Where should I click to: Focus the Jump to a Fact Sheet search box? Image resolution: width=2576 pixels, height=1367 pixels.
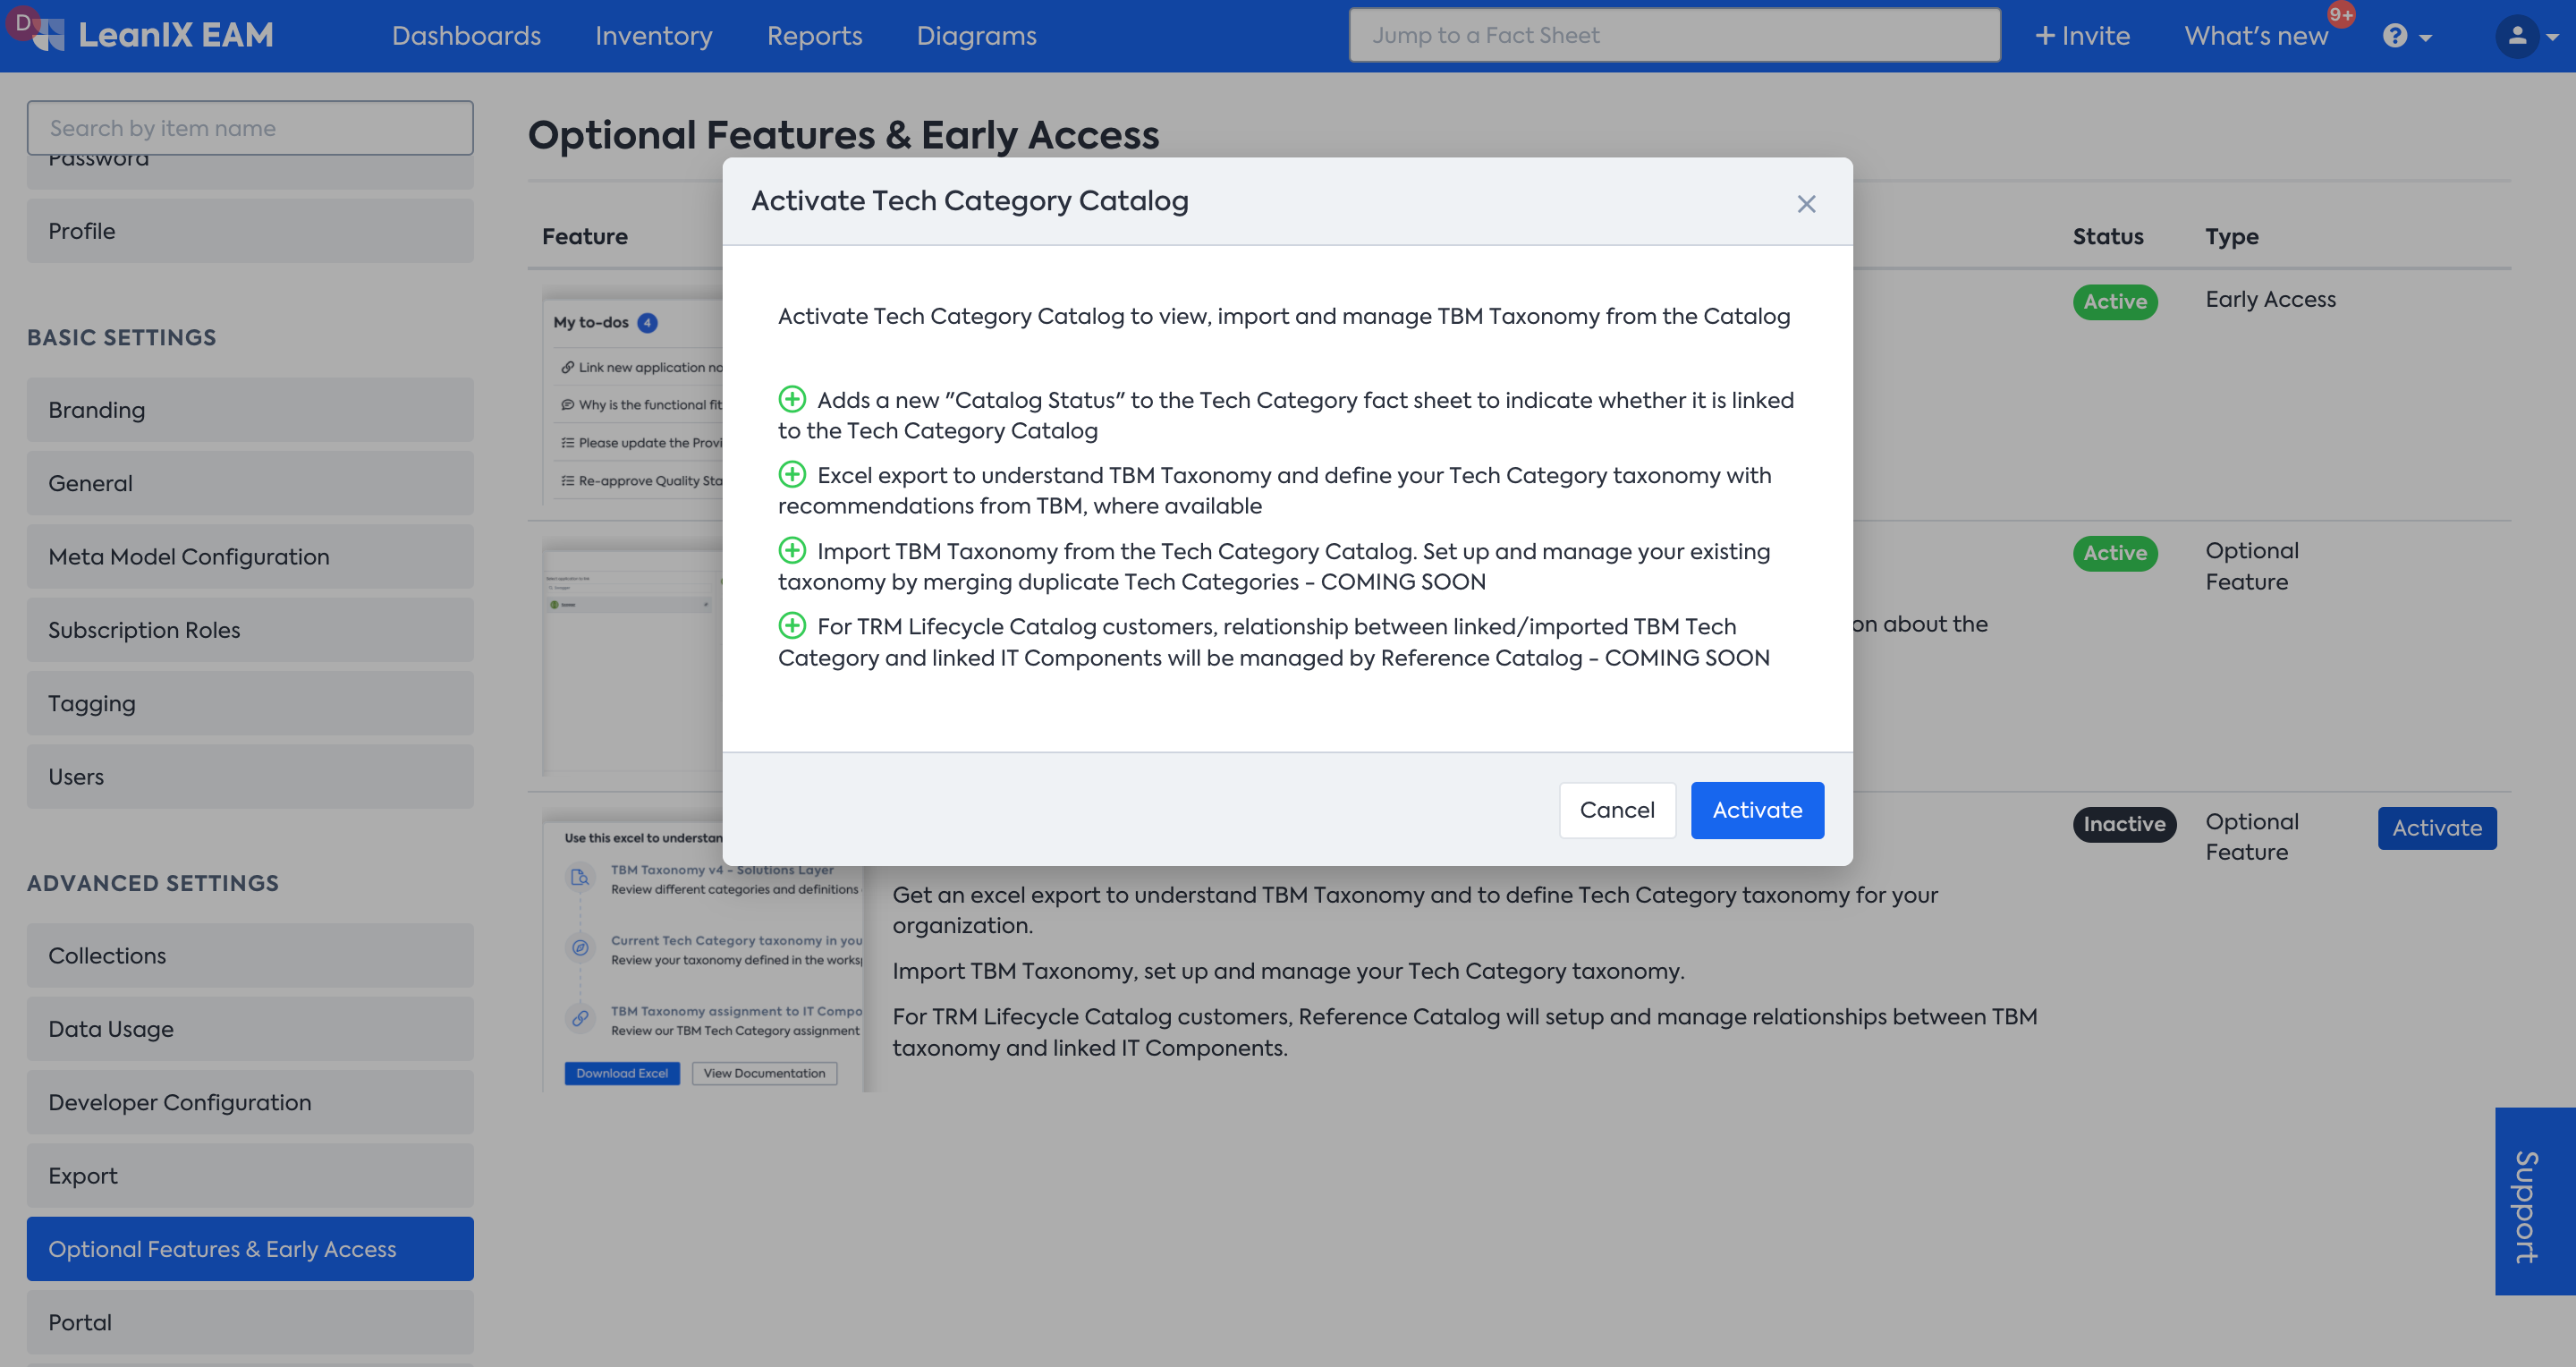point(1674,35)
